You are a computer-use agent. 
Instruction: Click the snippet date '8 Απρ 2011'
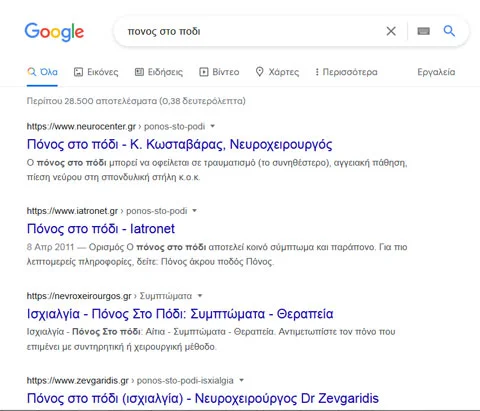tap(50, 247)
